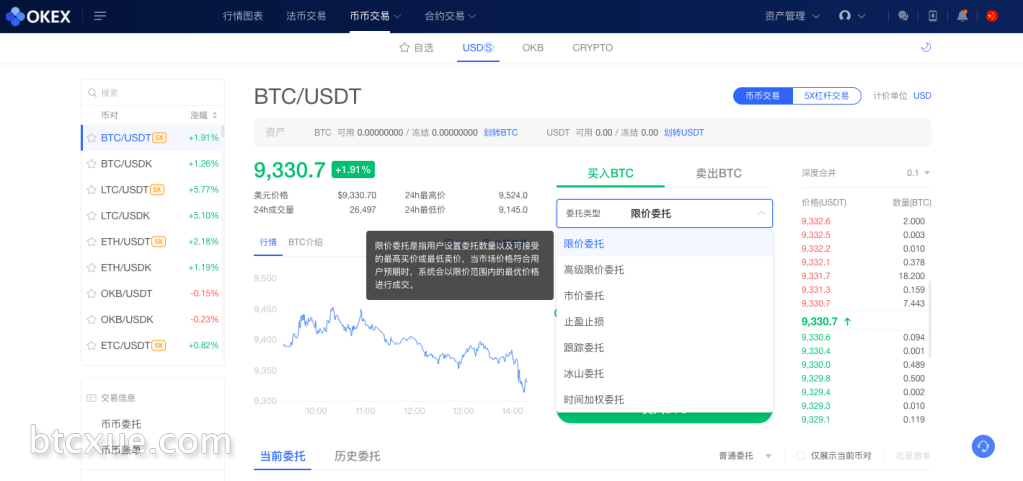The width and height of the screenshot is (1023, 481).
Task: Click the 5X badge next to BTC/USDT
Action: [159, 138]
